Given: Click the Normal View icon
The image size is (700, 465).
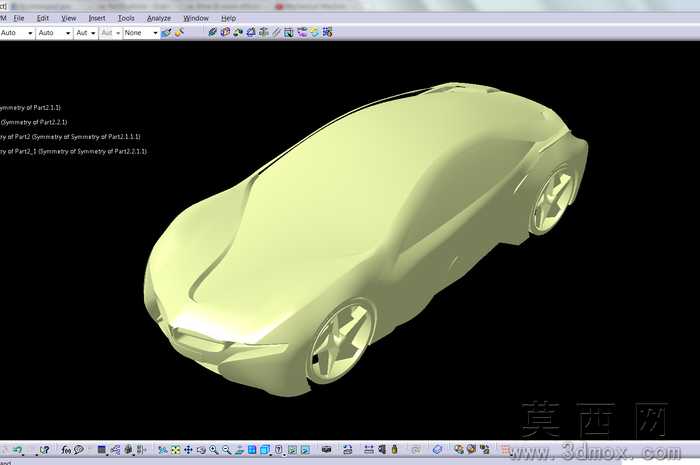Looking at the screenshot, I should point(239,450).
